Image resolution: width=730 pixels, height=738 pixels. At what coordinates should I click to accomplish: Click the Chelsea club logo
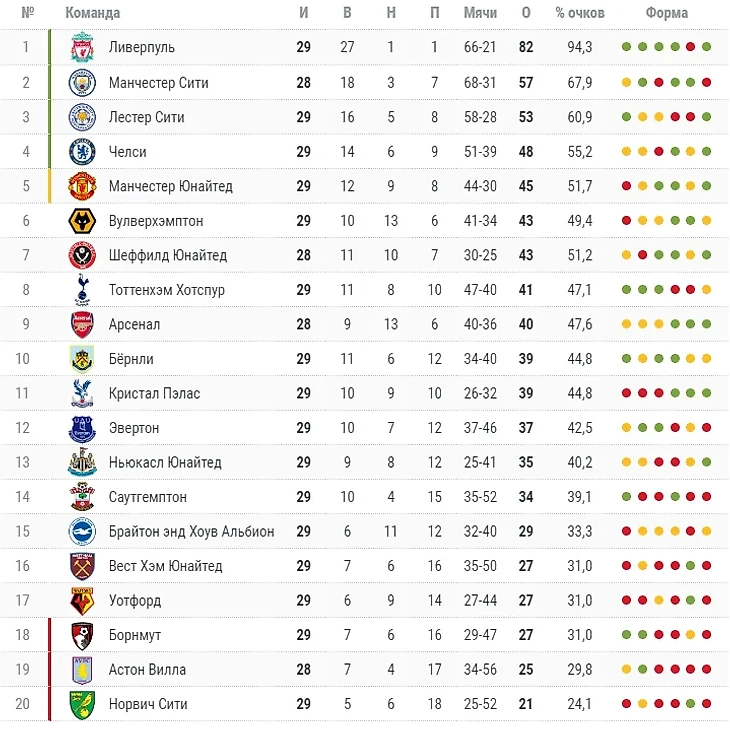pos(81,151)
